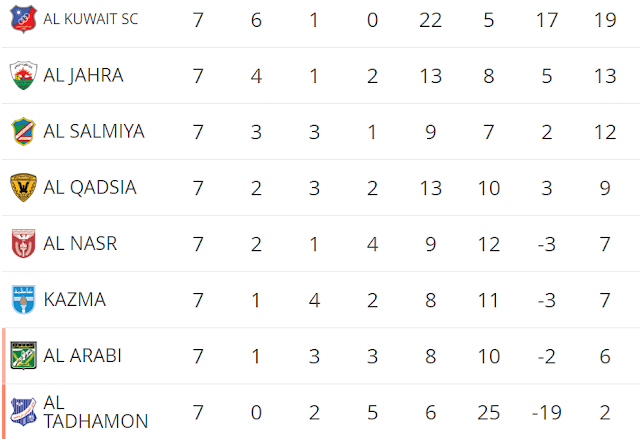Open the AL TADHAMON team name

click(x=95, y=412)
